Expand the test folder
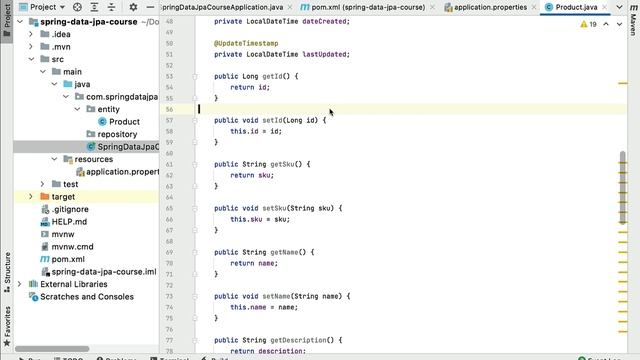Image resolution: width=640 pixels, height=360 pixels. point(42,184)
